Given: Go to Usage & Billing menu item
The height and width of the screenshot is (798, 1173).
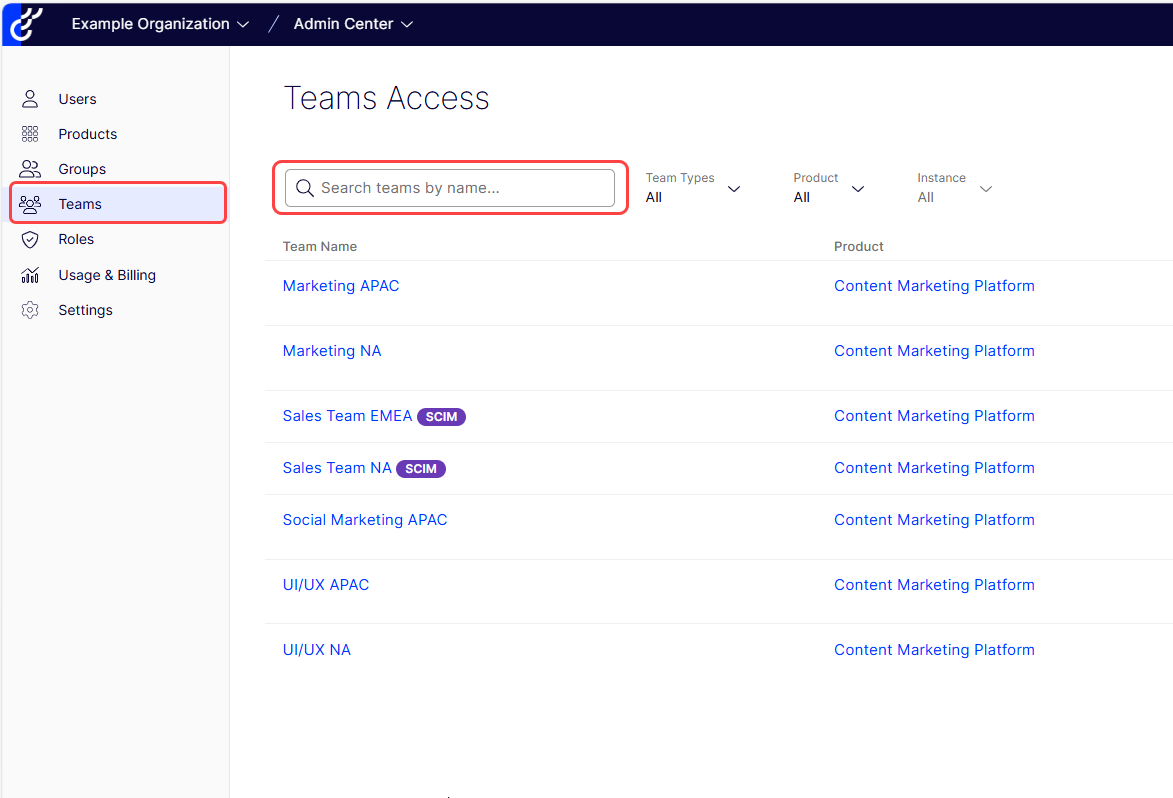Looking at the screenshot, I should 107,275.
